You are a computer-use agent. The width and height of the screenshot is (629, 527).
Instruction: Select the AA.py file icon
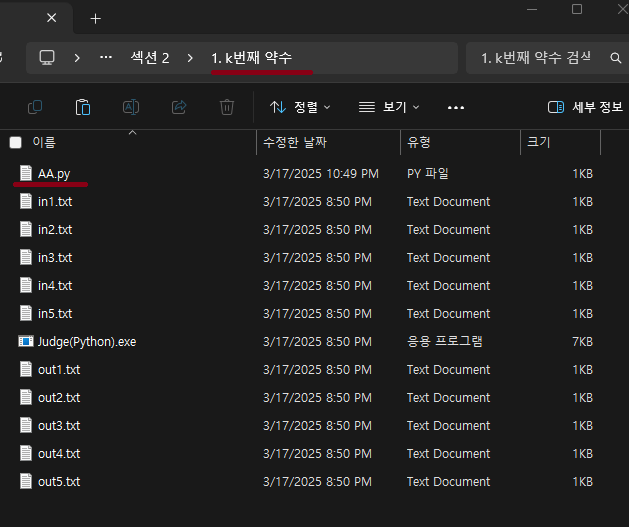(26, 173)
